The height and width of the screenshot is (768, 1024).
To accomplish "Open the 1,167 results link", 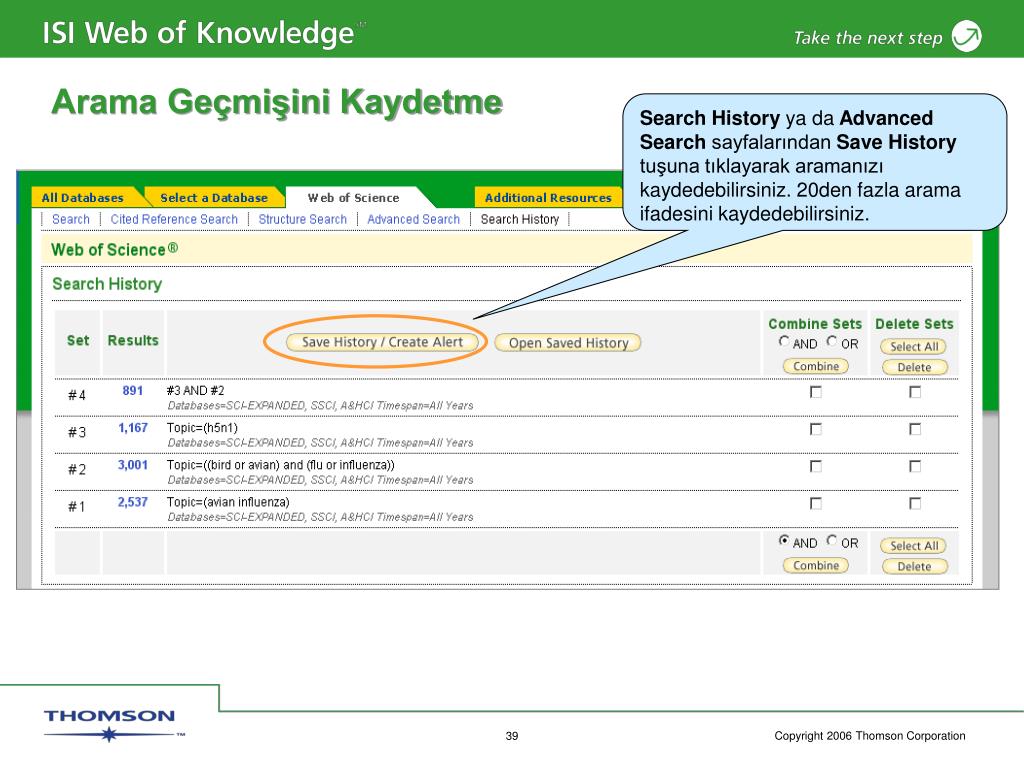I will (133, 428).
